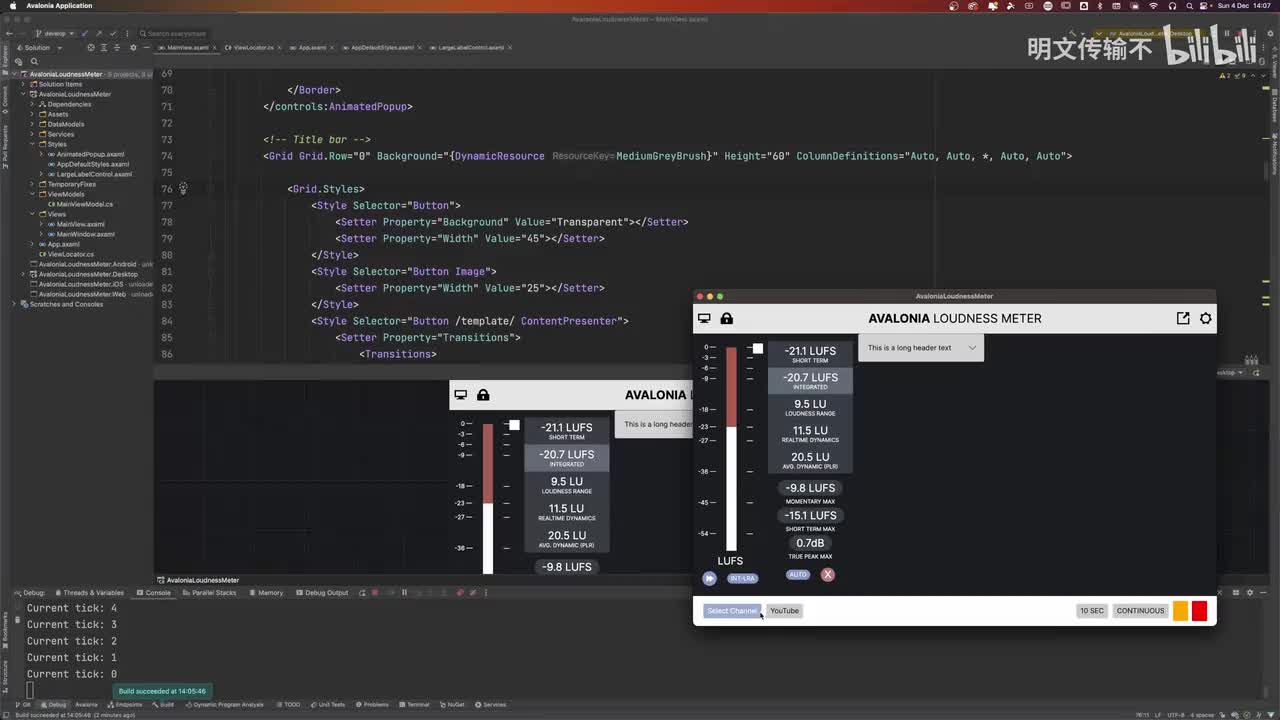Expand the Dependencies node
This screenshot has width=1280, height=720.
click(32, 104)
